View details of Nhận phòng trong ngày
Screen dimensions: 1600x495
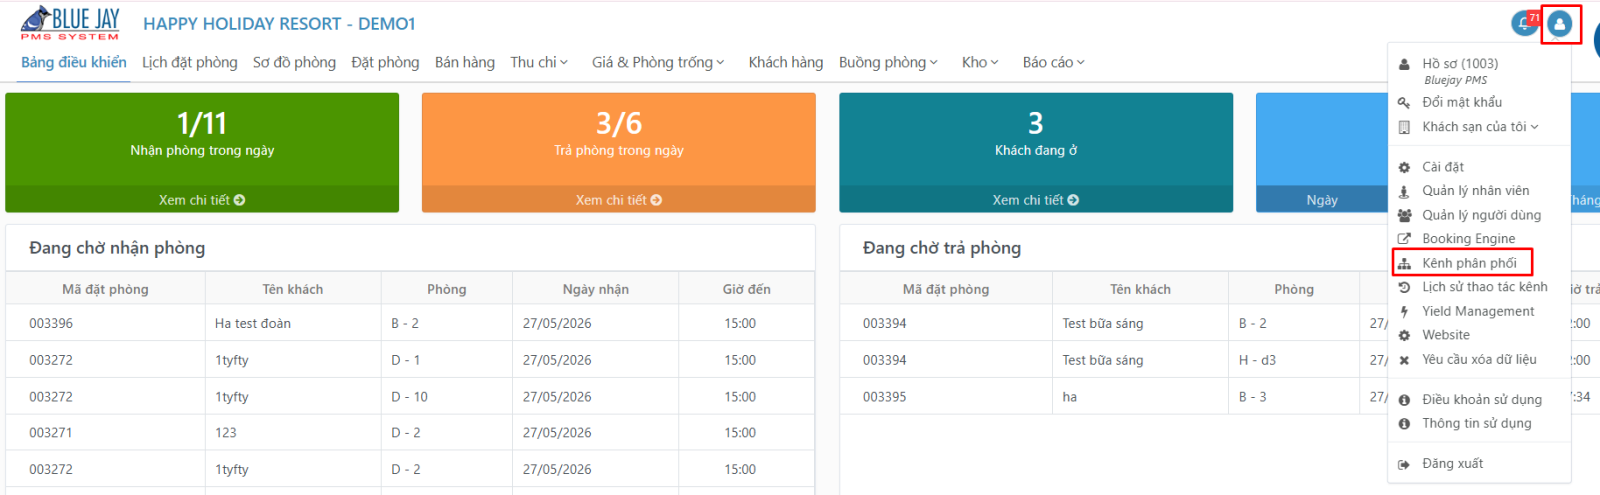pos(202,200)
